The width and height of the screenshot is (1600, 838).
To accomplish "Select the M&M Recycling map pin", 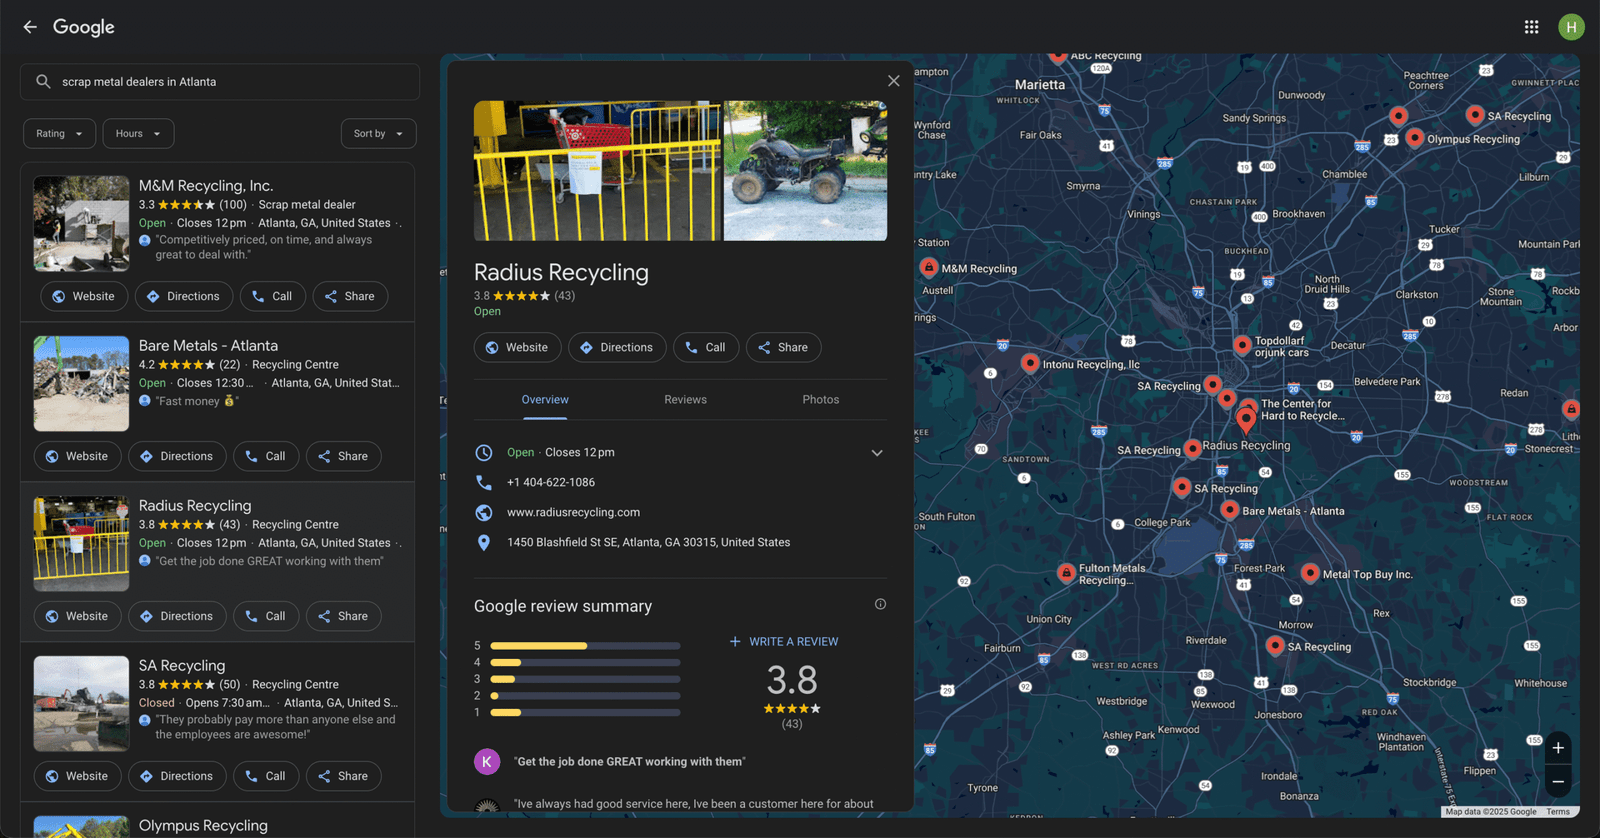I will click(x=928, y=268).
